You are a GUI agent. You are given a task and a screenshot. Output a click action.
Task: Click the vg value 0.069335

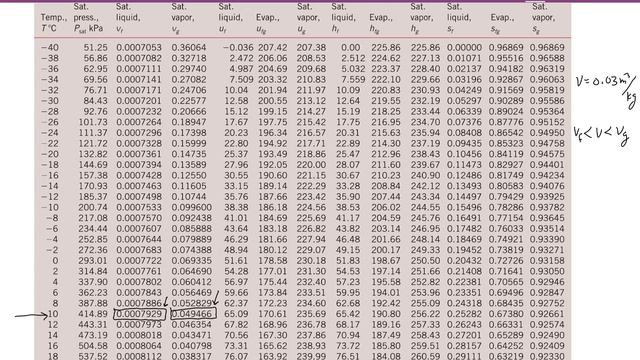click(191, 260)
